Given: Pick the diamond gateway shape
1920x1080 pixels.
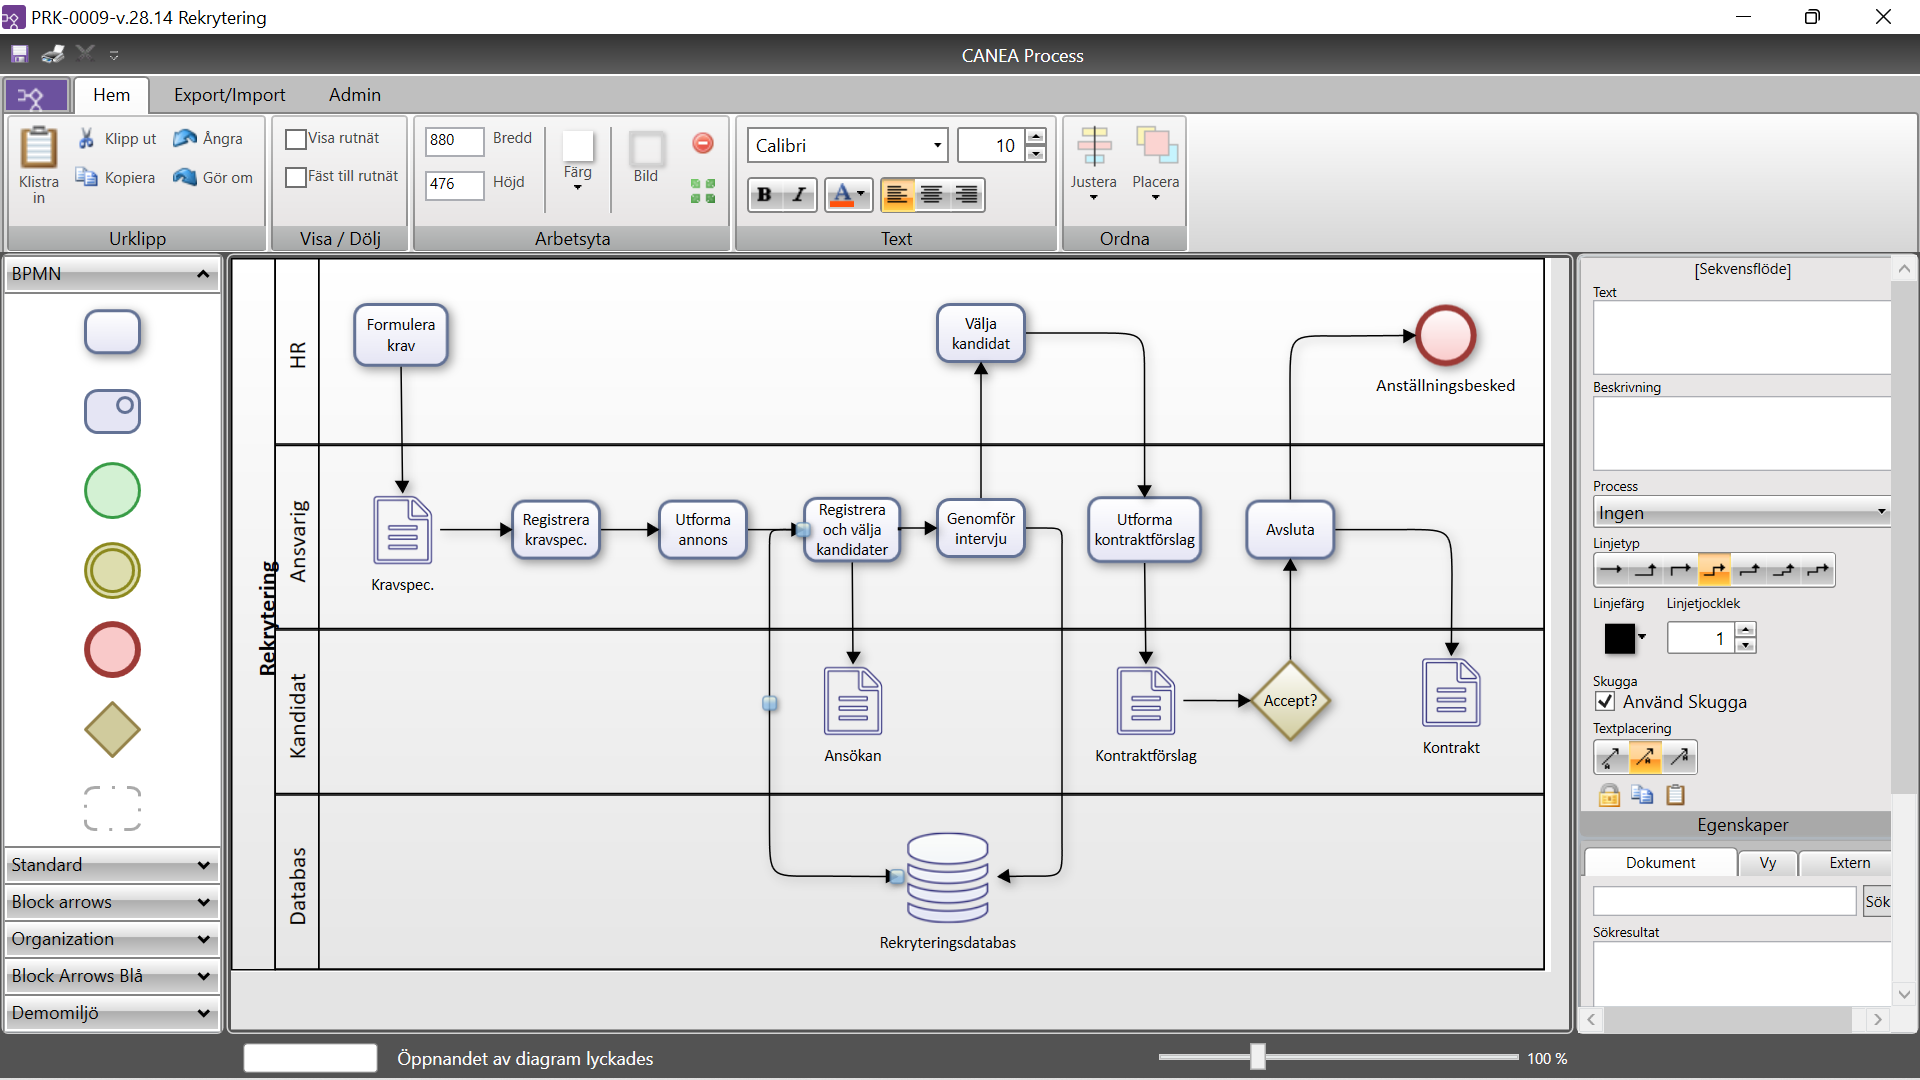Looking at the screenshot, I should [112, 729].
